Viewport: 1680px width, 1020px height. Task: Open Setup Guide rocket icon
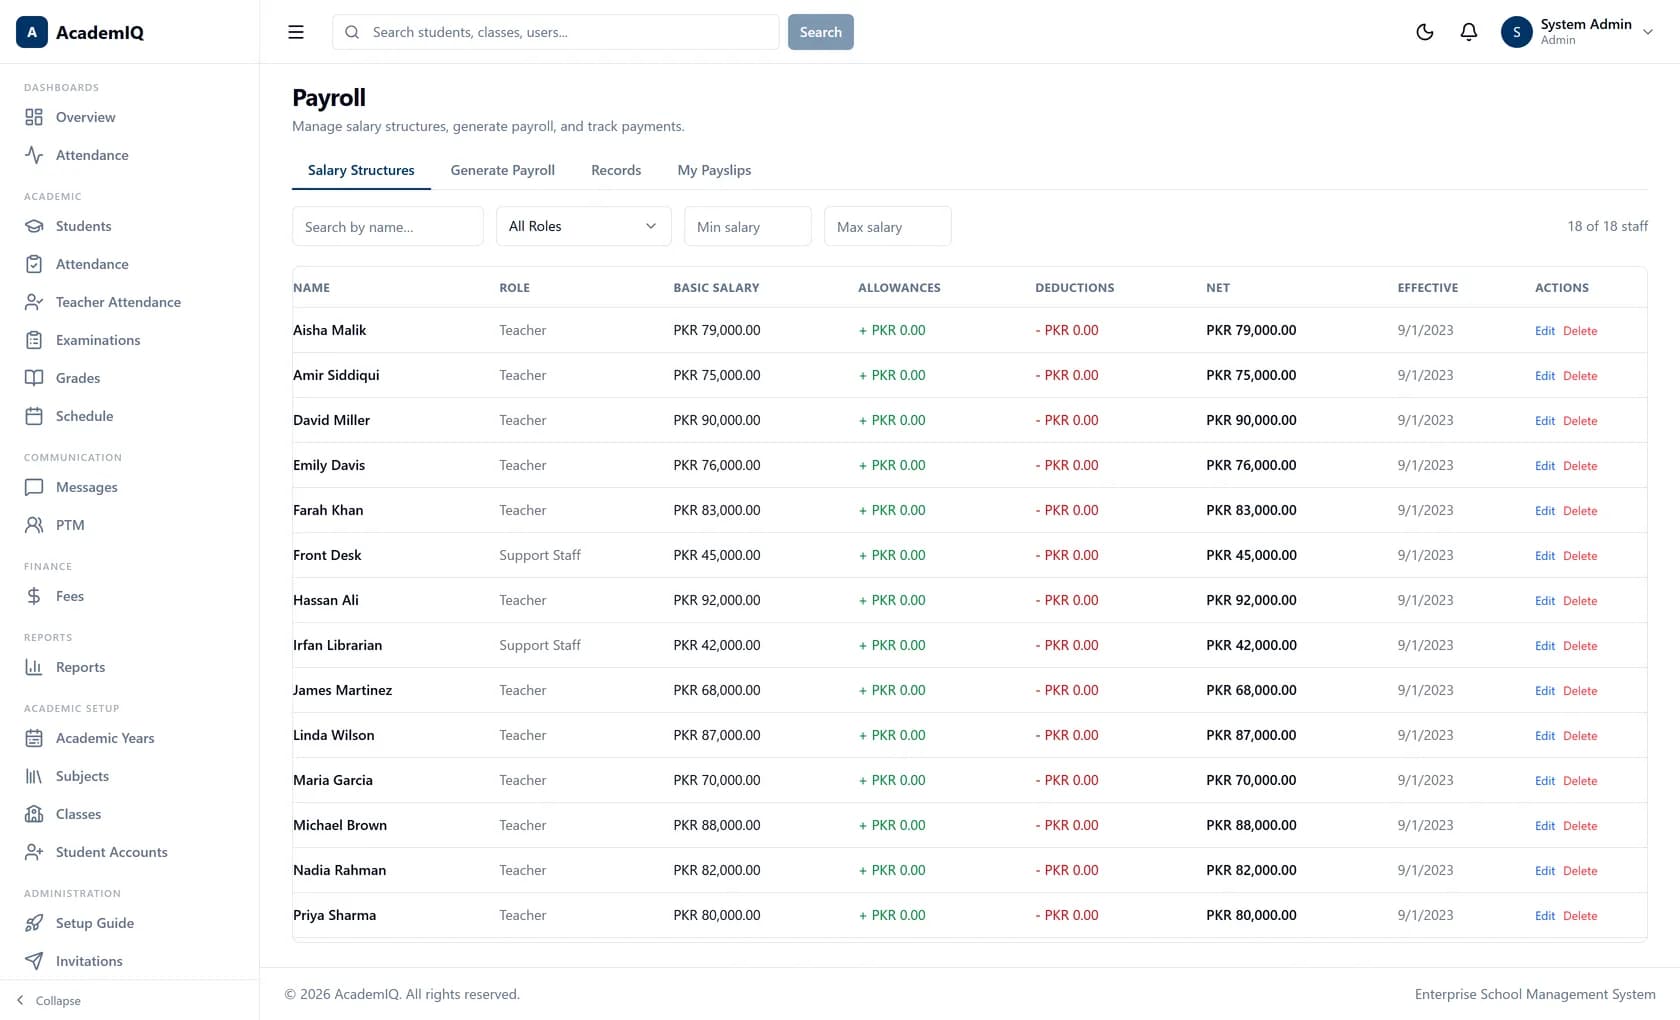tap(34, 923)
